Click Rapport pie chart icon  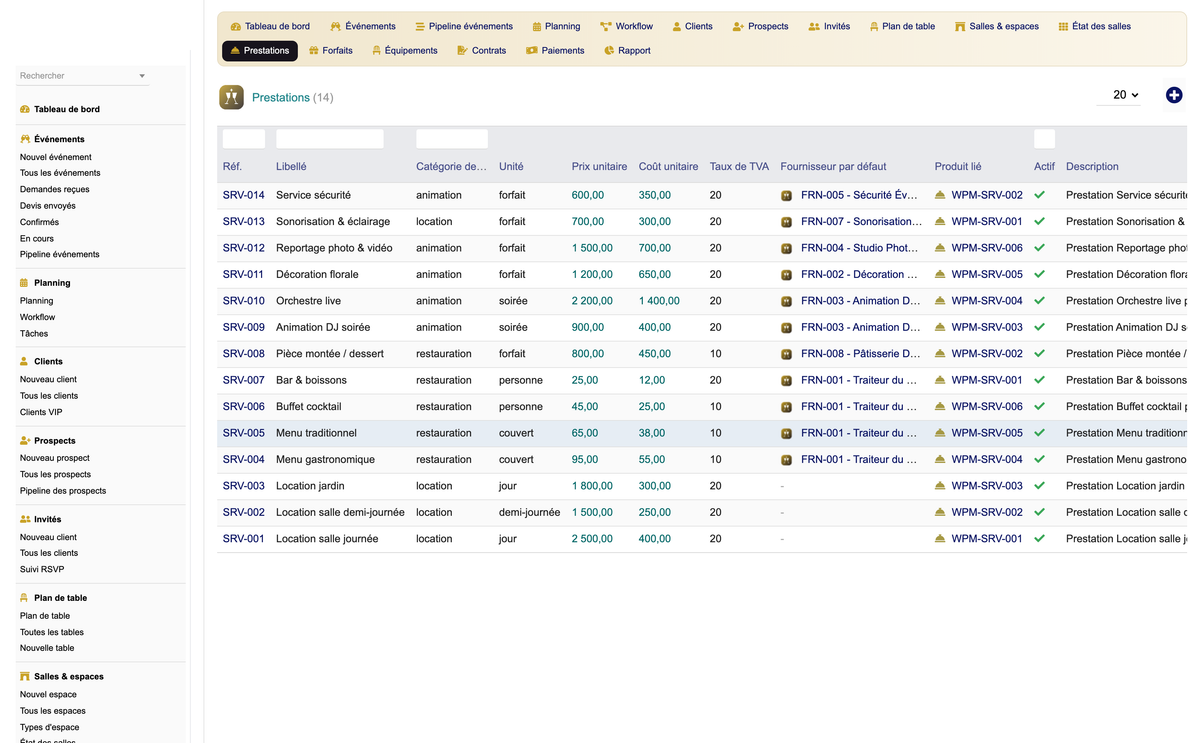pyautogui.click(x=609, y=50)
